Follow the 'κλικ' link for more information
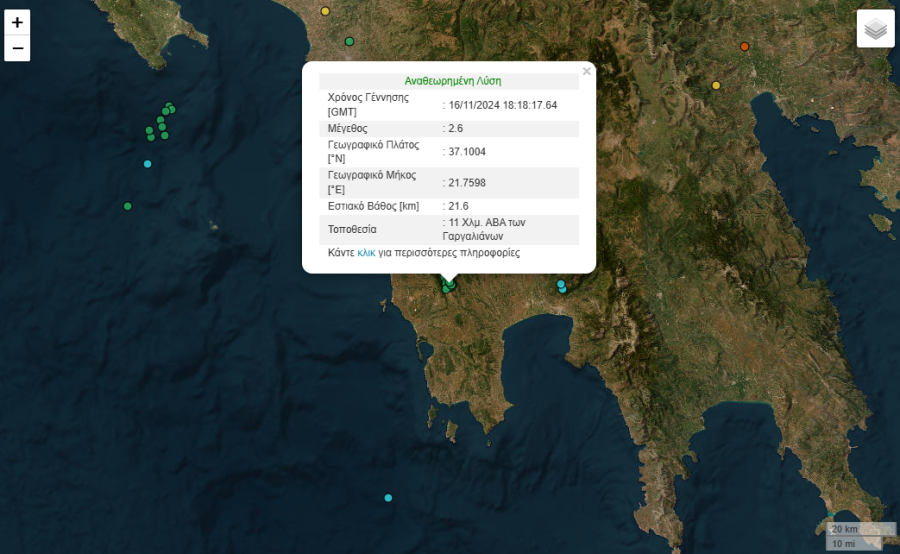Screen dimensions: 900x554 366,253
